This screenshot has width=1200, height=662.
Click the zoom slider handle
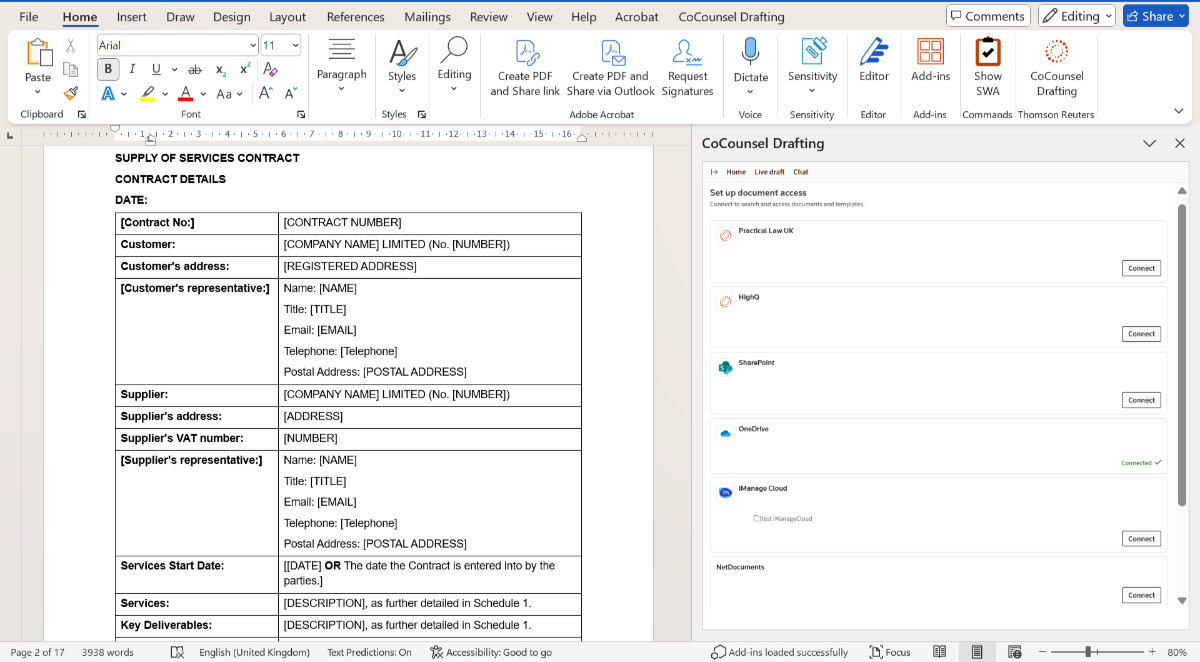point(1088,652)
